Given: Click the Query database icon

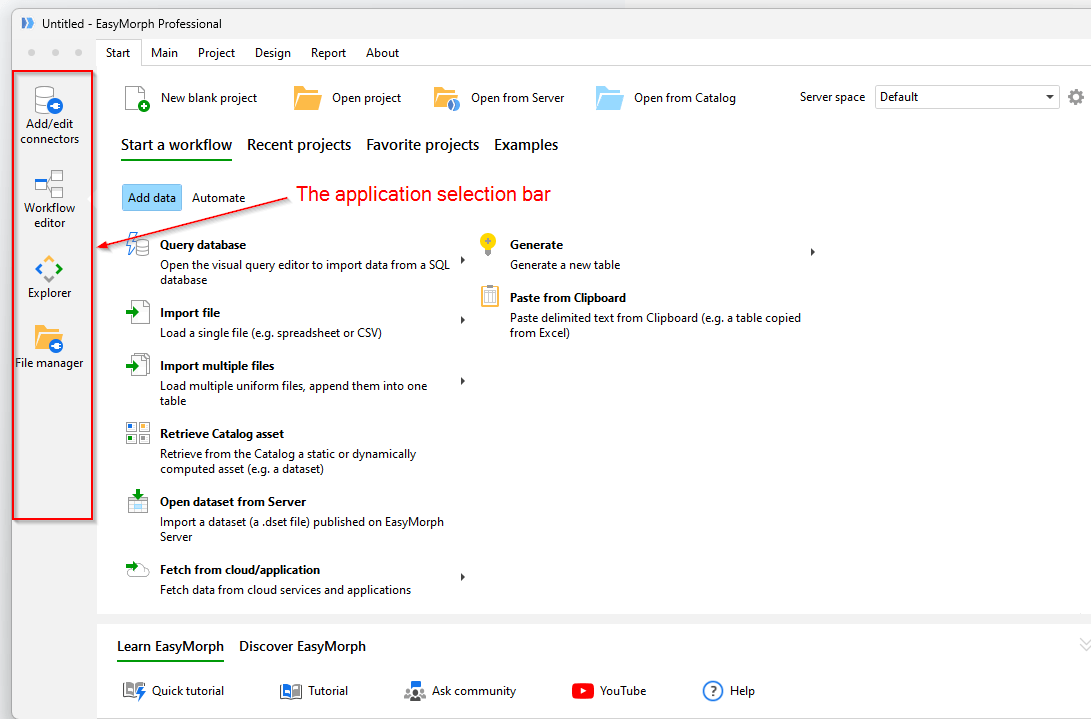Looking at the screenshot, I should [x=137, y=244].
